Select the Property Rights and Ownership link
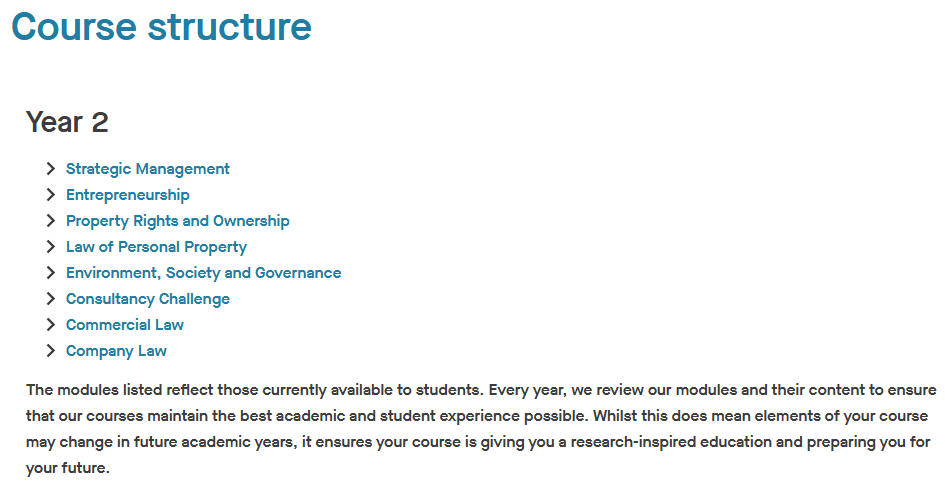 click(x=178, y=221)
